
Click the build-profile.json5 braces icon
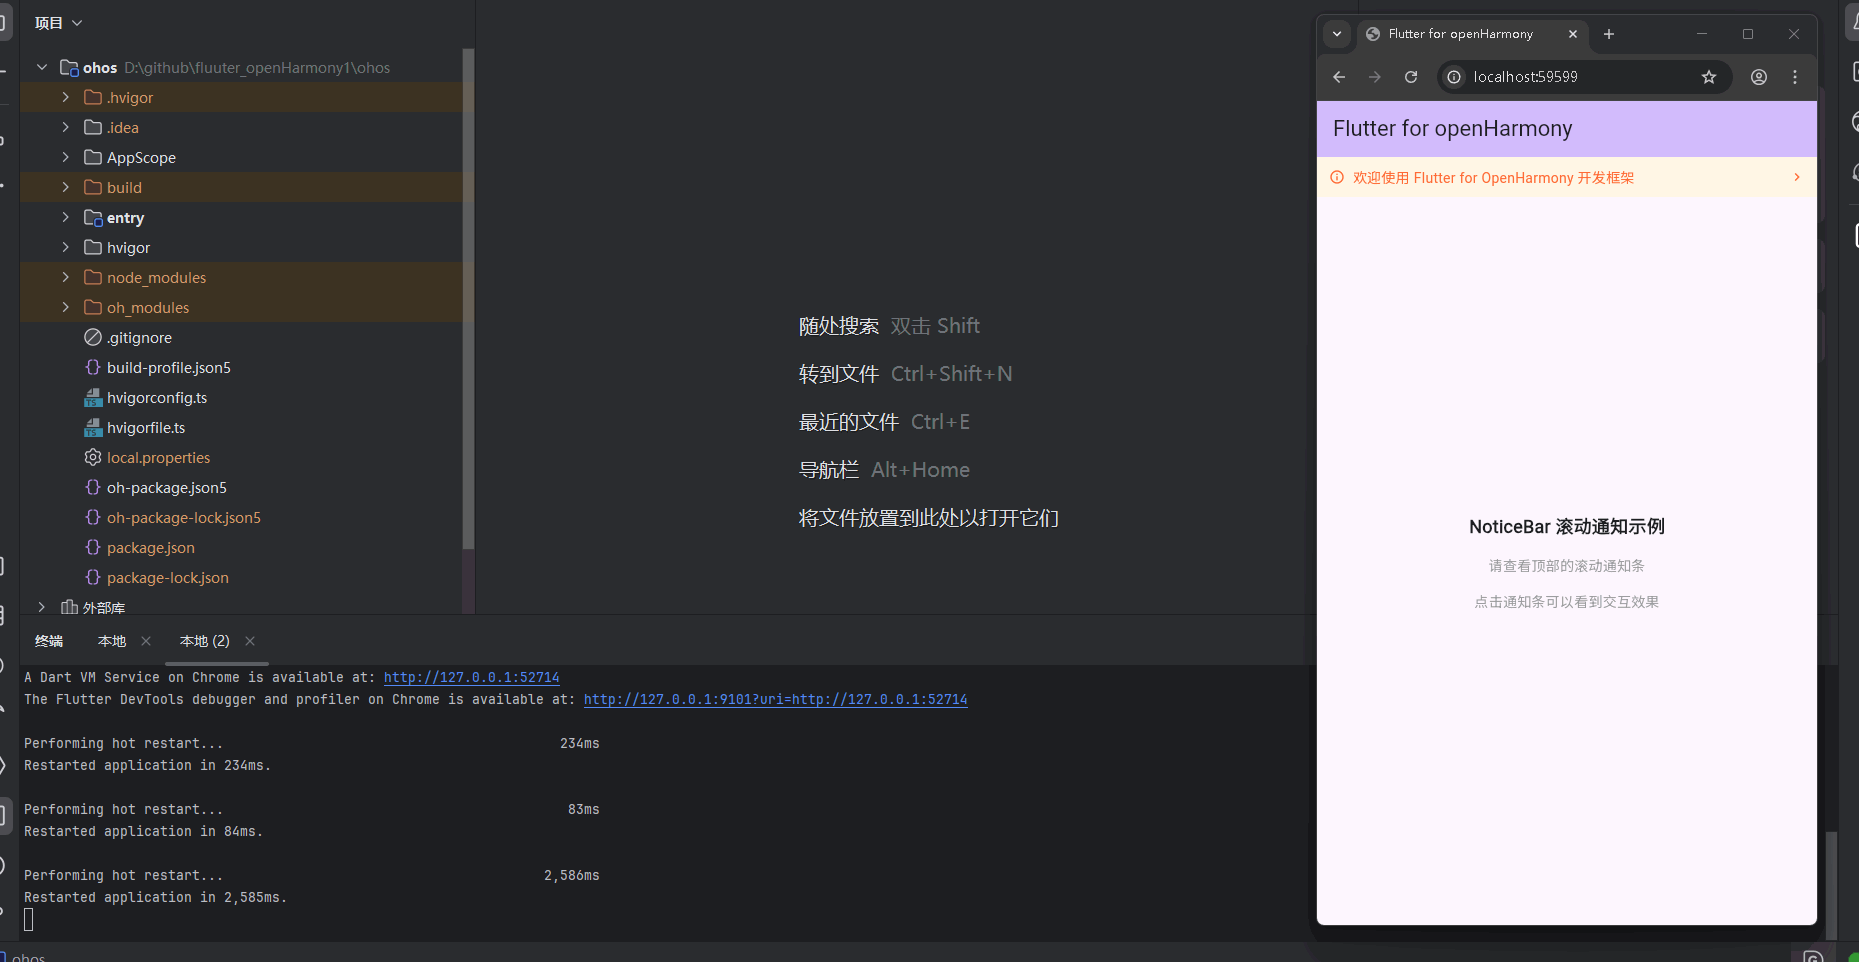[93, 367]
